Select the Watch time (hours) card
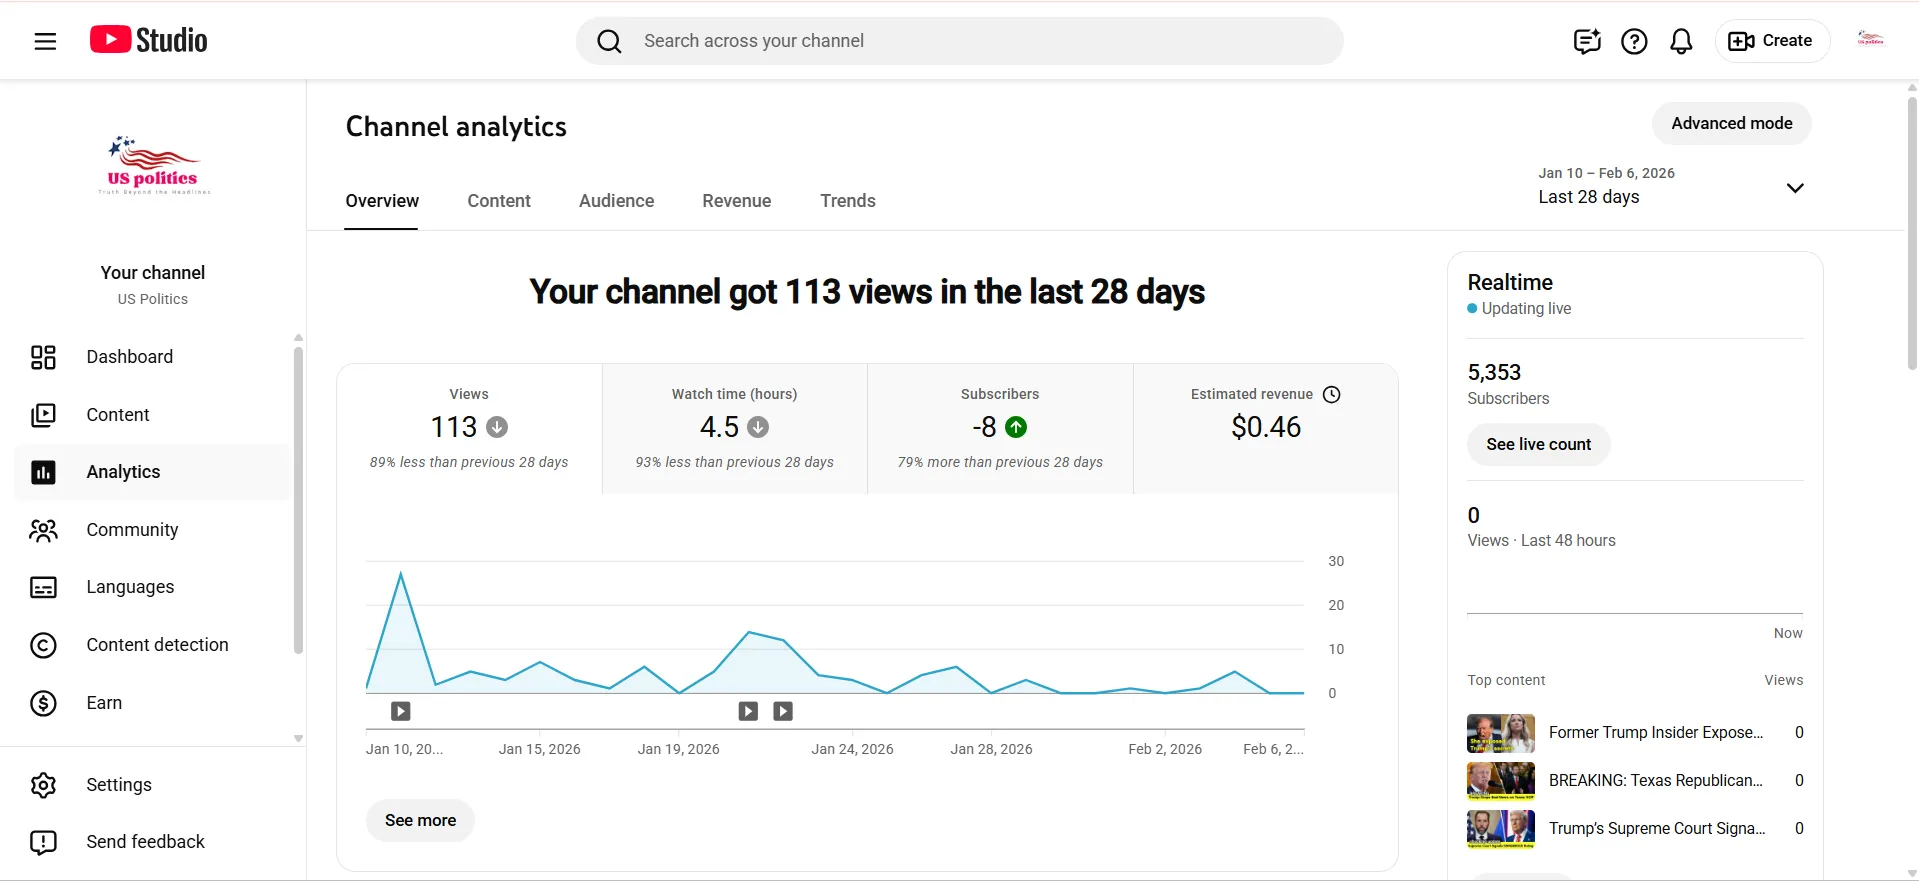The image size is (1919, 881). pyautogui.click(x=735, y=429)
